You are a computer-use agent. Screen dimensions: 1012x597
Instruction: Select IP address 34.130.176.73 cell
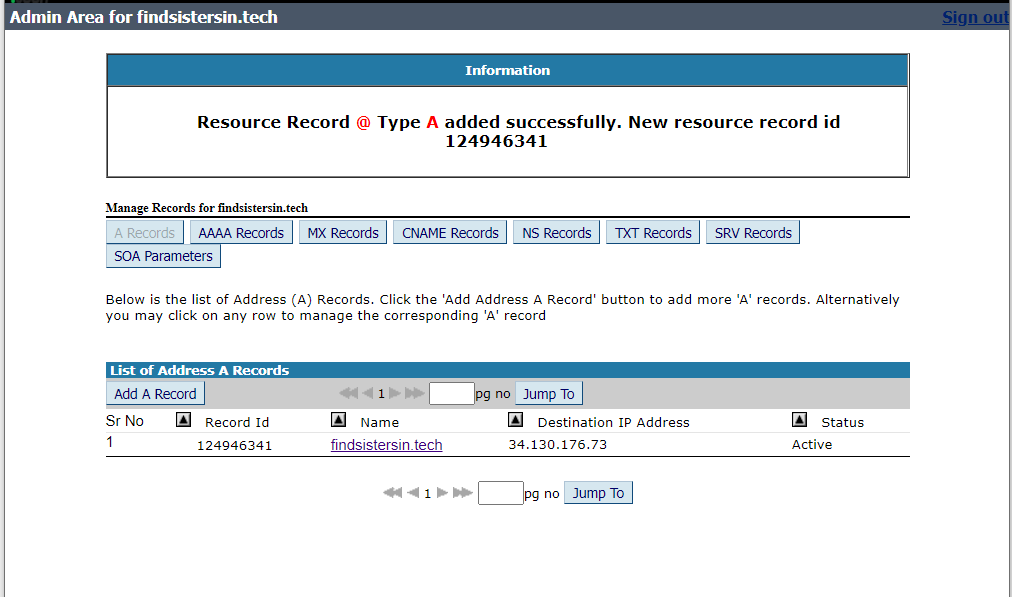[x=558, y=445]
